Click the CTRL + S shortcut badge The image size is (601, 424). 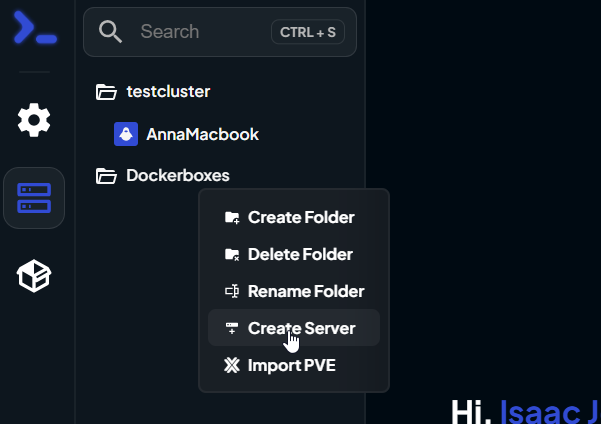click(x=308, y=32)
